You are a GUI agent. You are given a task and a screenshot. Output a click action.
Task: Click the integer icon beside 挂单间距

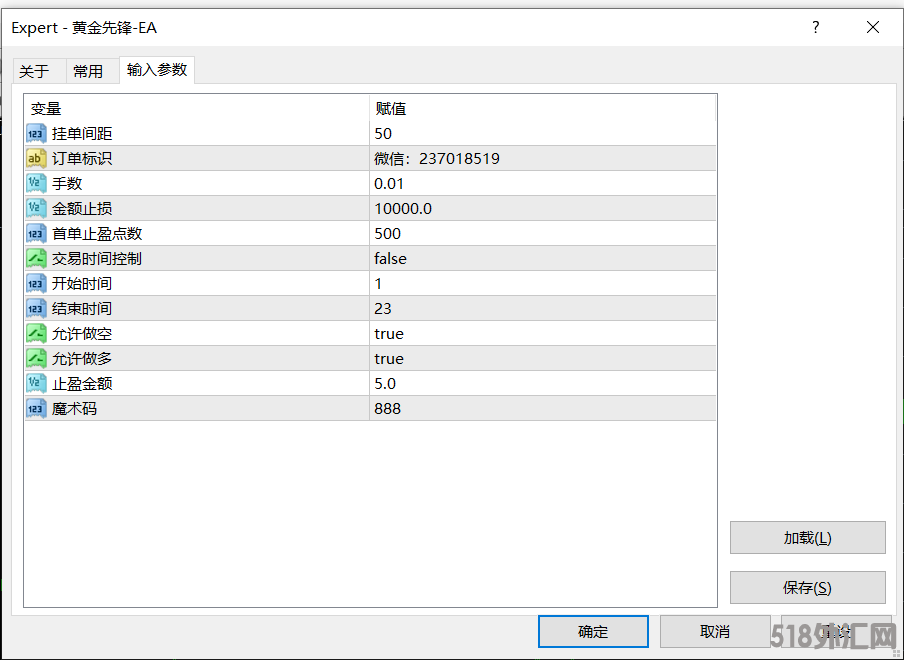point(36,134)
